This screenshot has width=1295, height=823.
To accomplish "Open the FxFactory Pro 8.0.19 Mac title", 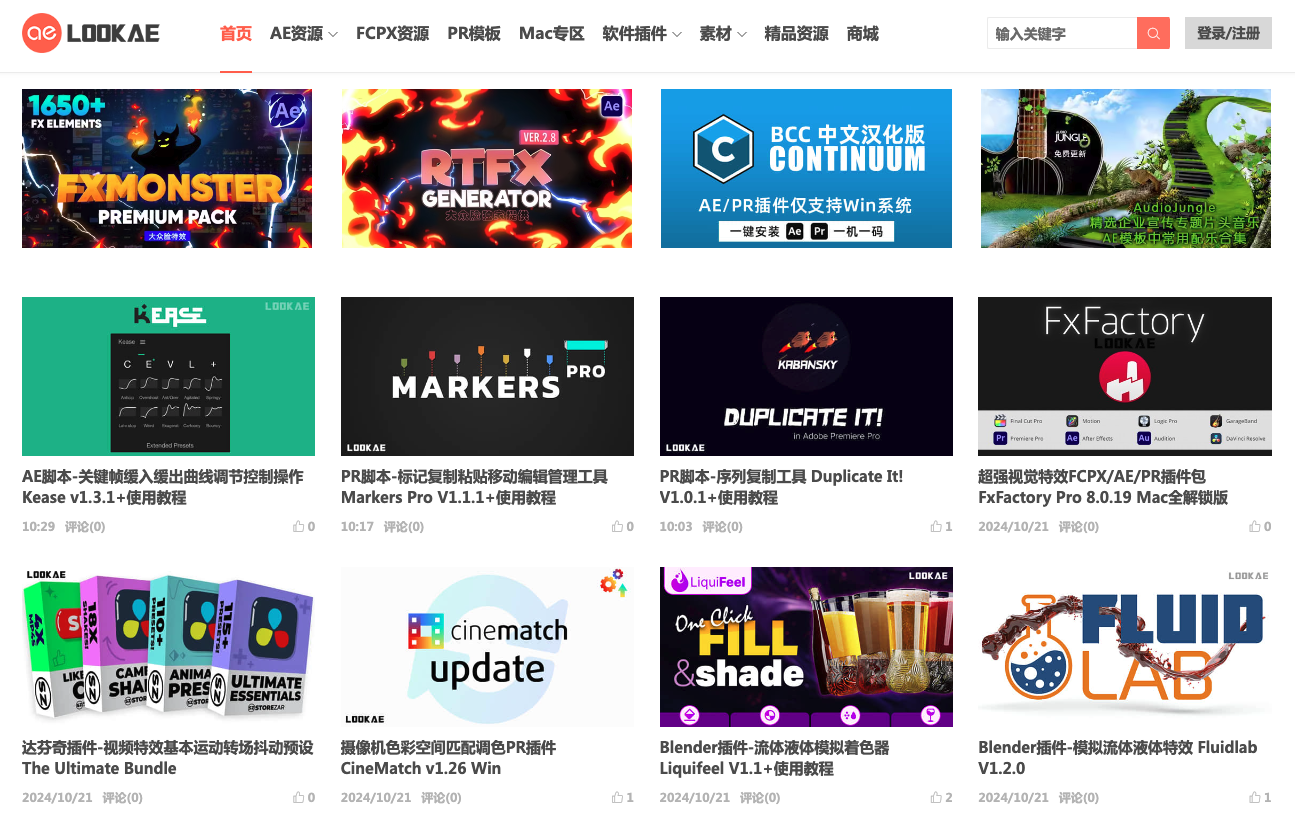I will pyautogui.click(x=1103, y=487).
